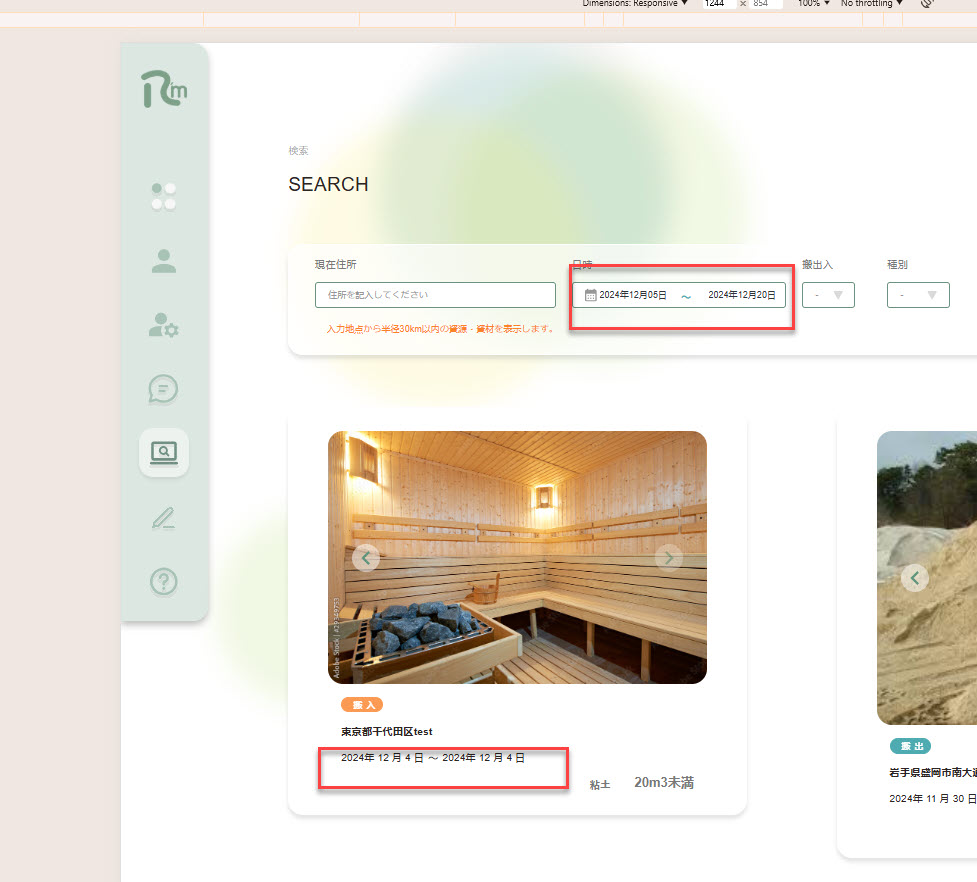Expand the 種別 dropdown
The width and height of the screenshot is (977, 882).
(918, 295)
